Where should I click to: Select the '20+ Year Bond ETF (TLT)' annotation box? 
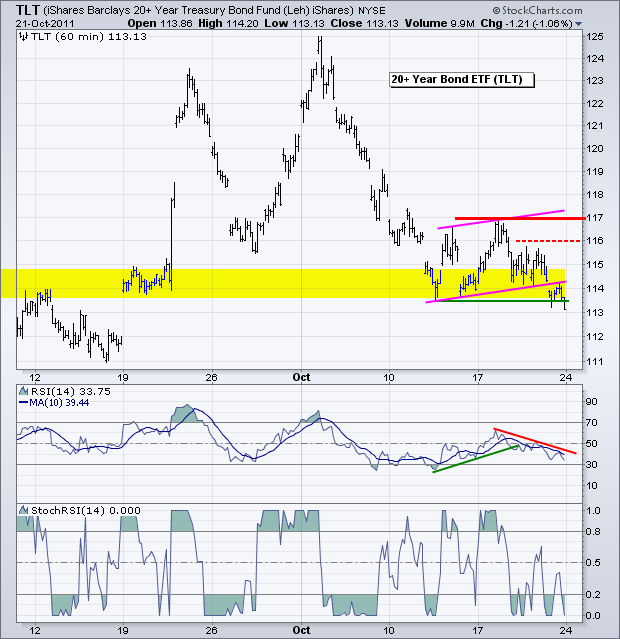click(x=461, y=79)
